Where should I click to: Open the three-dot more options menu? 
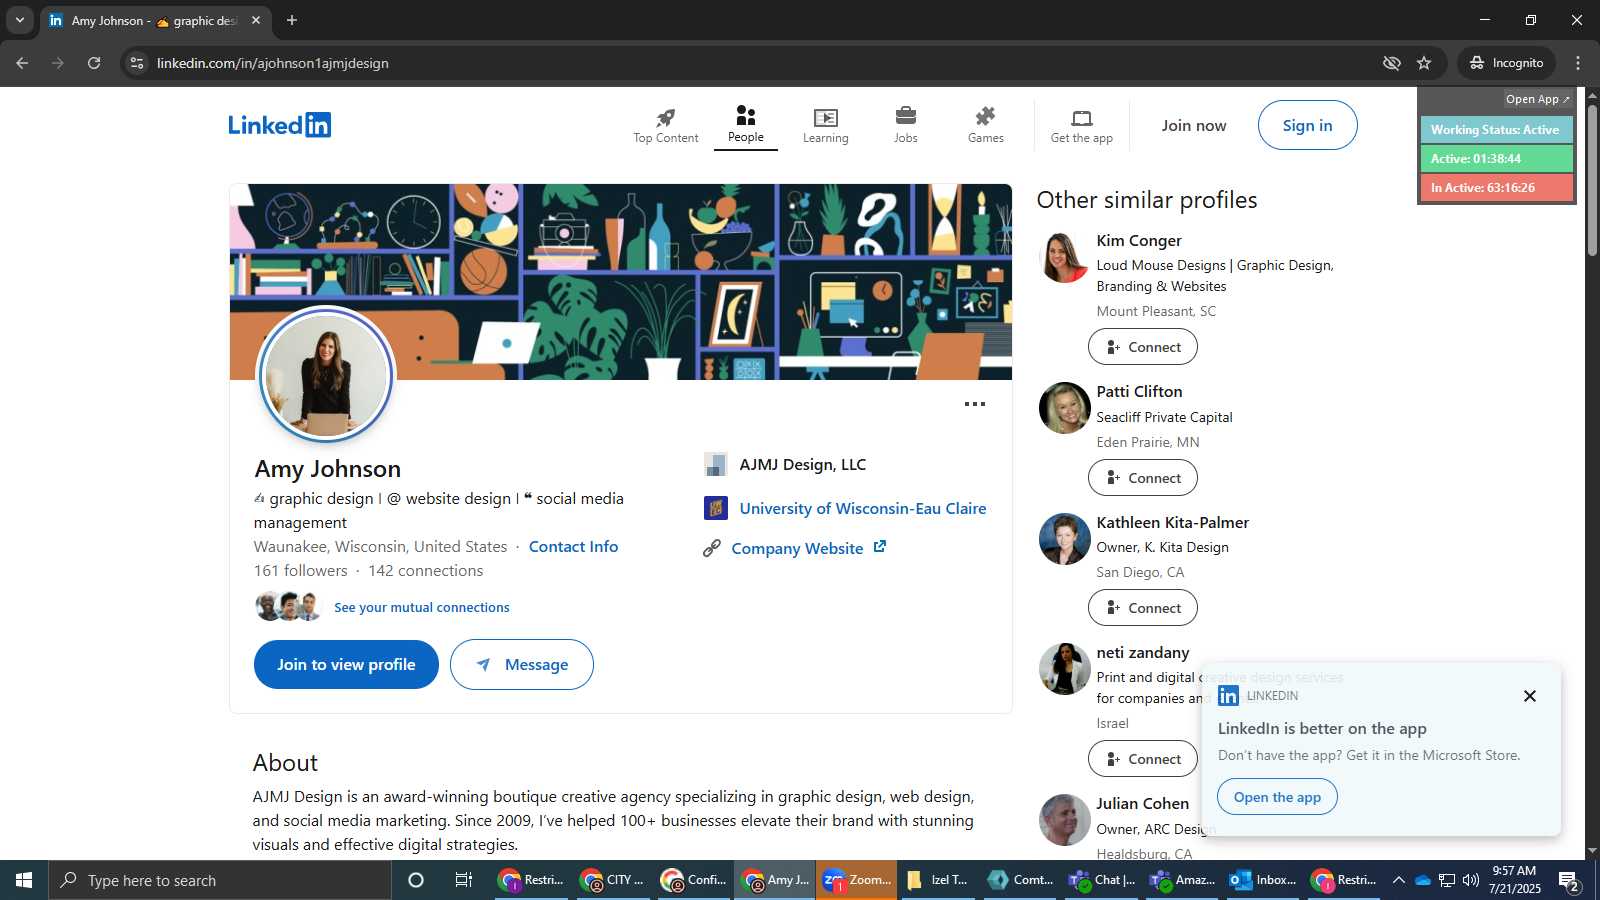974,404
